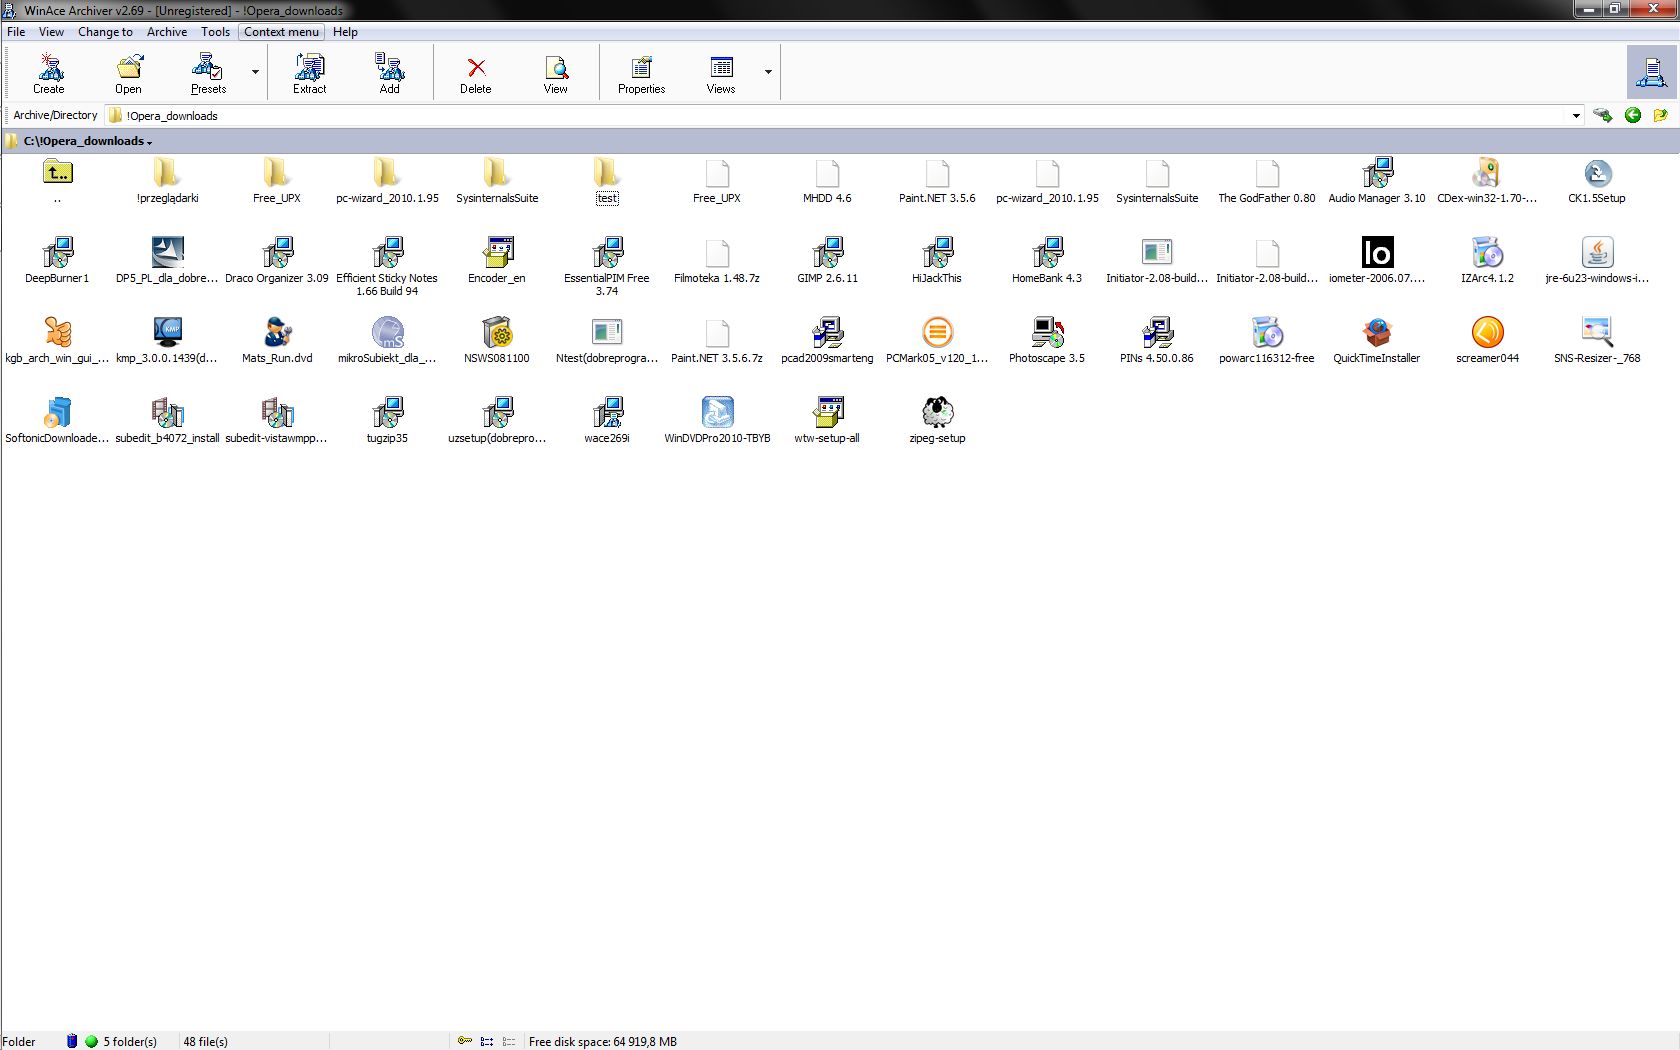Select the parent directory '..' item
Image resolution: width=1680 pixels, height=1050 pixels.
(x=58, y=180)
